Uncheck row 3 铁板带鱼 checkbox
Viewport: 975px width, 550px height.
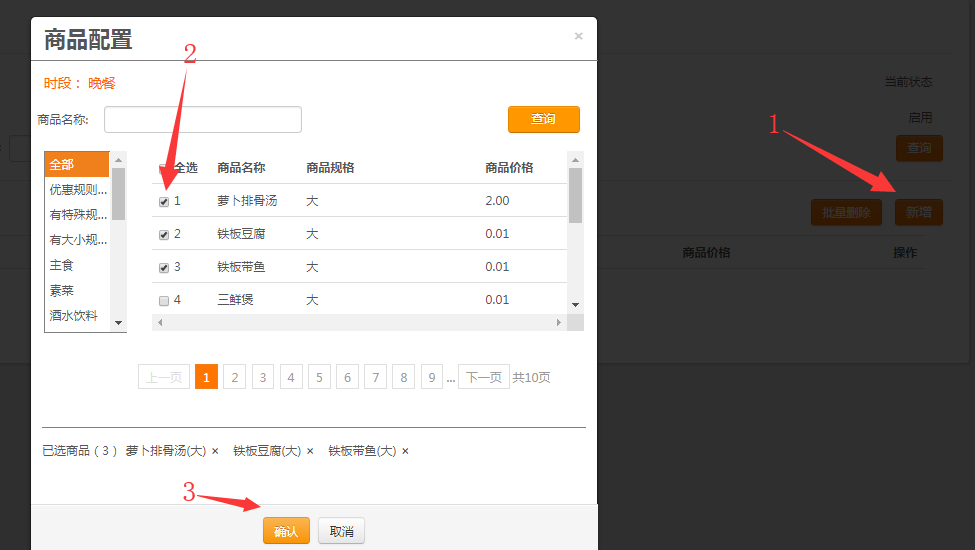pyautogui.click(x=164, y=267)
